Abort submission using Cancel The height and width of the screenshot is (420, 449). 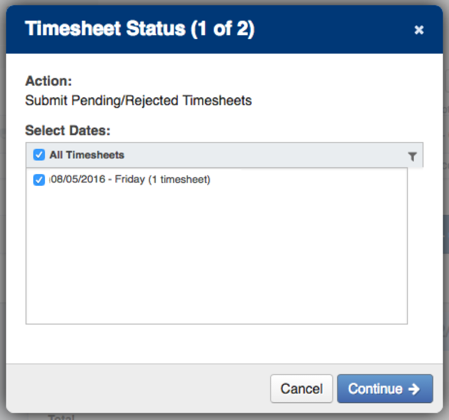(x=301, y=389)
